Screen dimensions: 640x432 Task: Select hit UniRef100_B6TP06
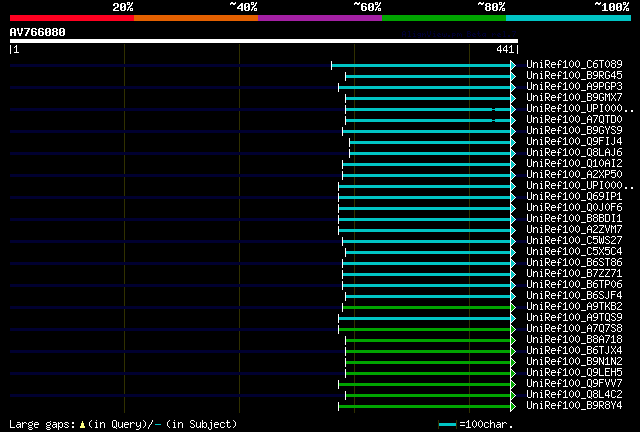tap(574, 285)
